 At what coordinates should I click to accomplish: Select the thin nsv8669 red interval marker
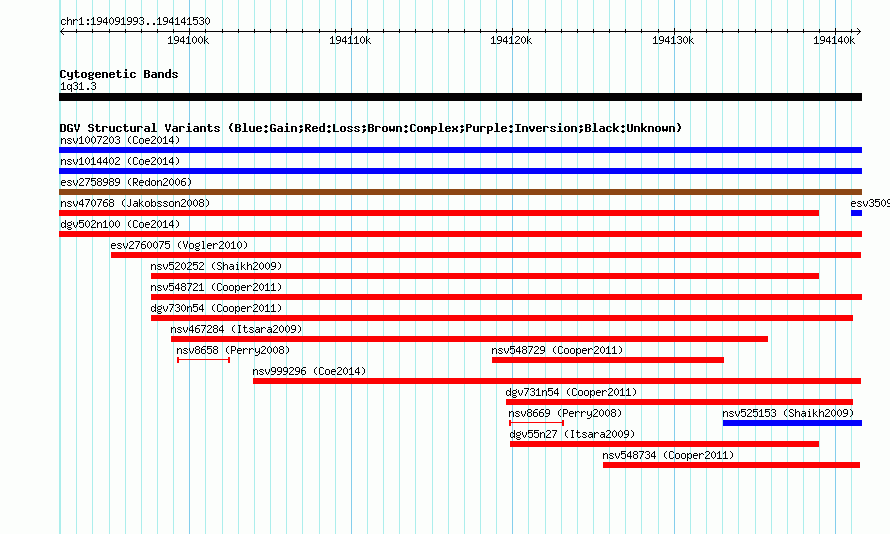coord(536,423)
